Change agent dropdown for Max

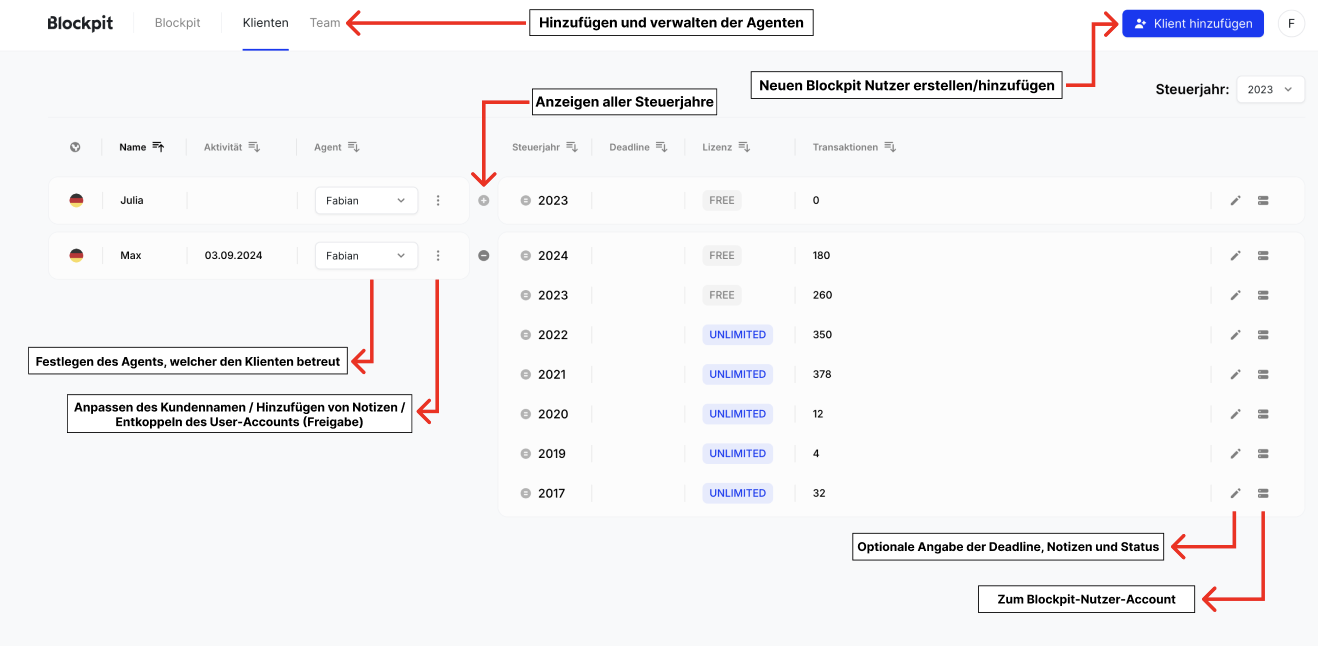(366, 256)
